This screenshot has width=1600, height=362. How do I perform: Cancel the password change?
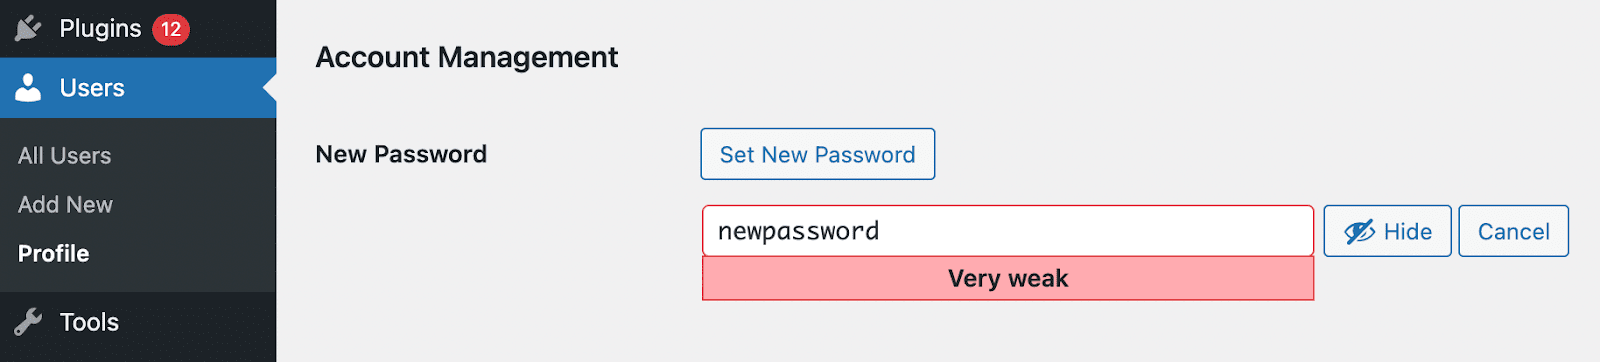pos(1513,231)
